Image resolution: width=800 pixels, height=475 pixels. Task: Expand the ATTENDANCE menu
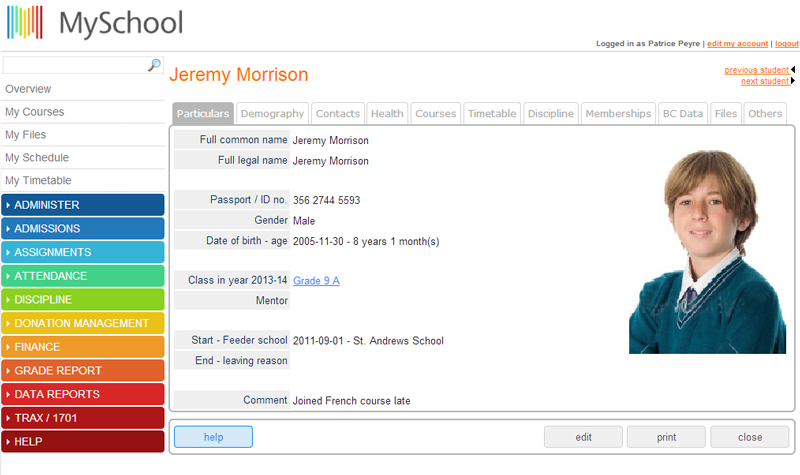[83, 276]
